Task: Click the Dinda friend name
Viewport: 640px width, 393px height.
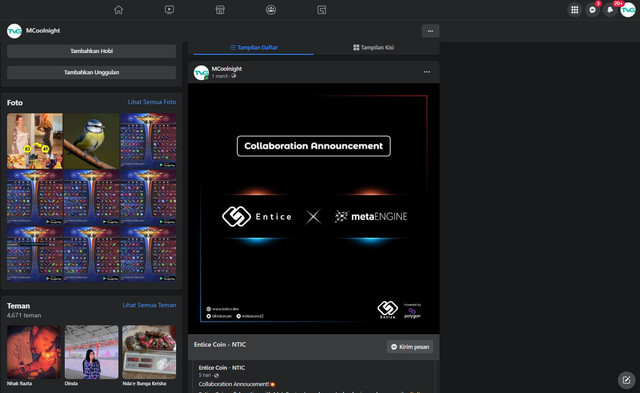Action: point(71,384)
